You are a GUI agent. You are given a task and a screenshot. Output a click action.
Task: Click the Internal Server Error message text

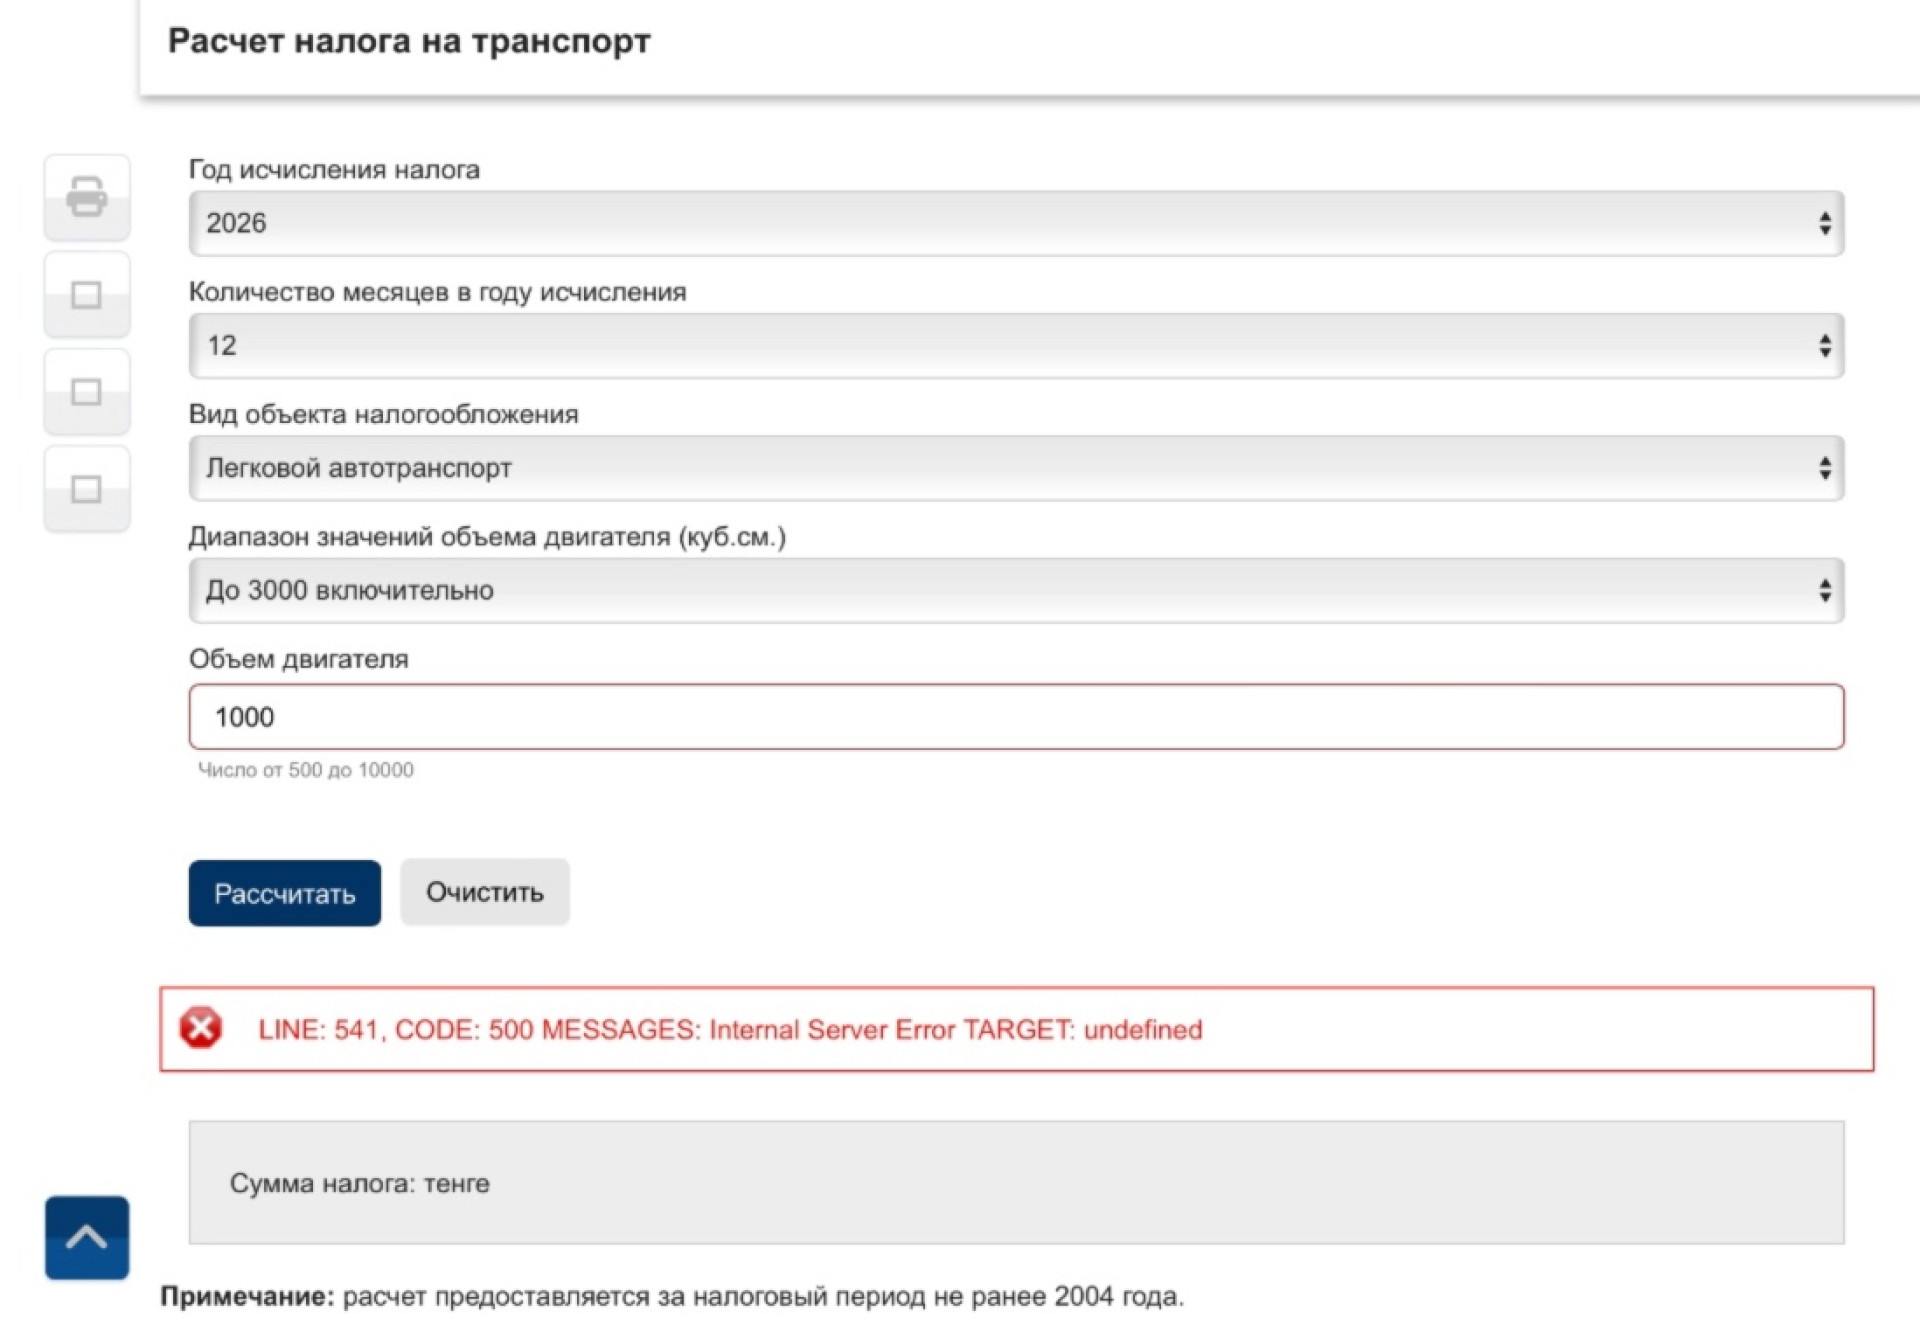click(730, 1030)
